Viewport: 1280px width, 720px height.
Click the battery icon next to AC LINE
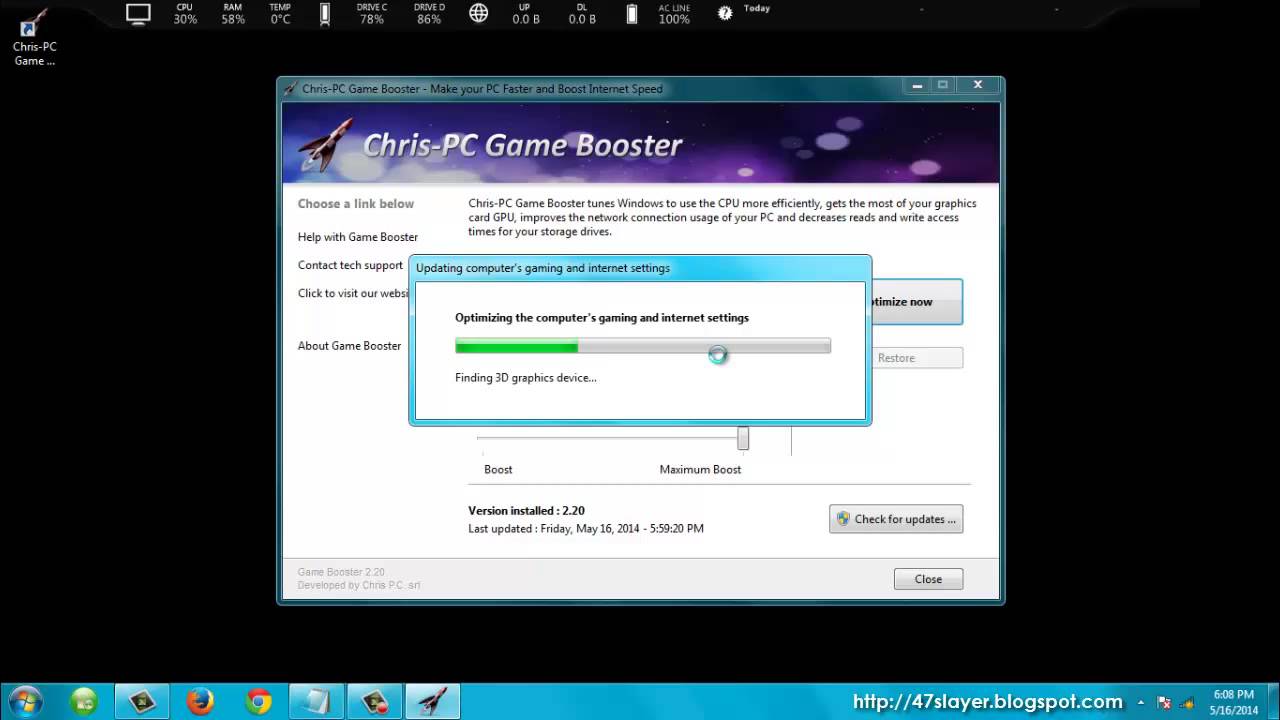point(632,14)
